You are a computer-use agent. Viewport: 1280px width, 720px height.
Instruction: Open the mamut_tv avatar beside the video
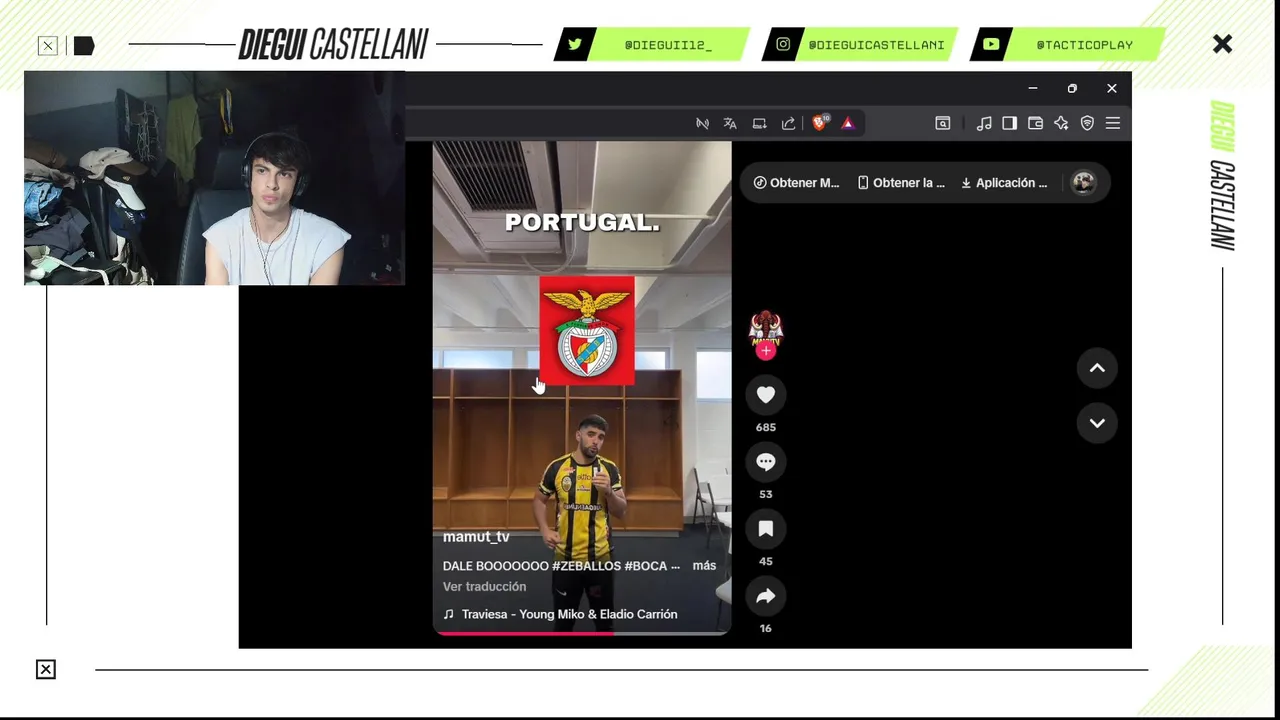766,328
